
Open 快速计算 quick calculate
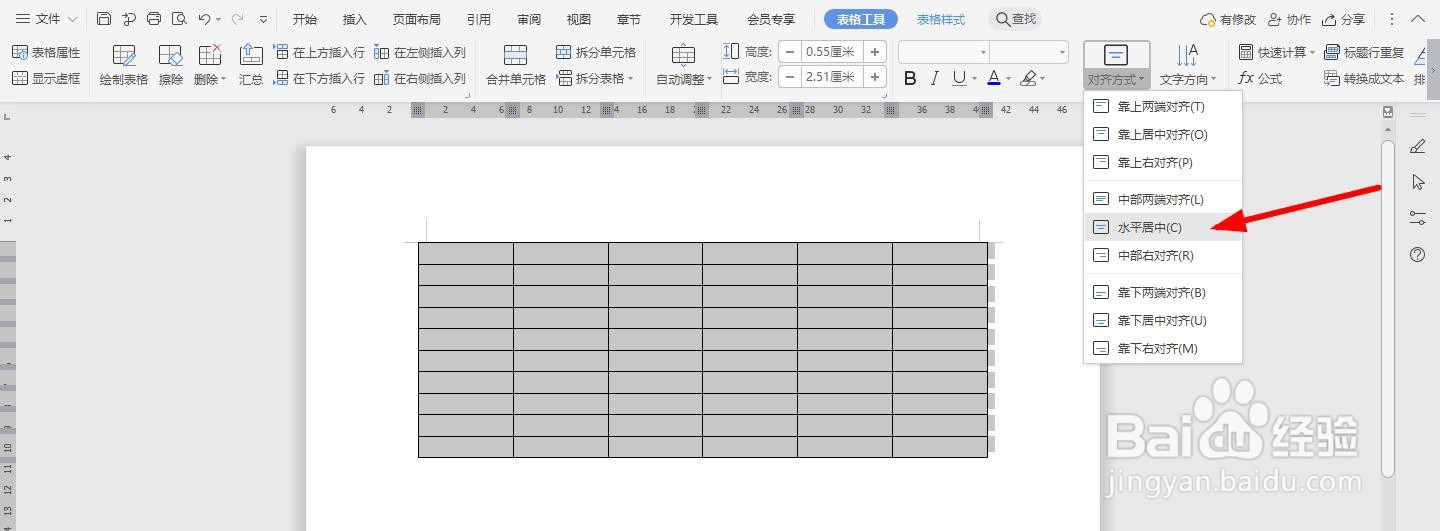coord(1277,52)
